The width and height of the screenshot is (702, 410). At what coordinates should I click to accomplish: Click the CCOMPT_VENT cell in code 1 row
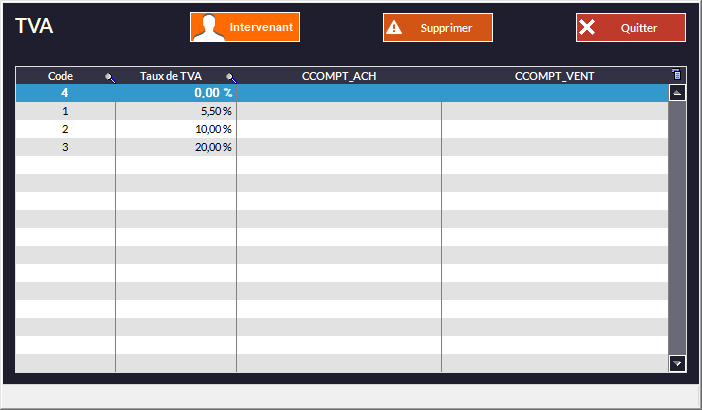point(555,111)
